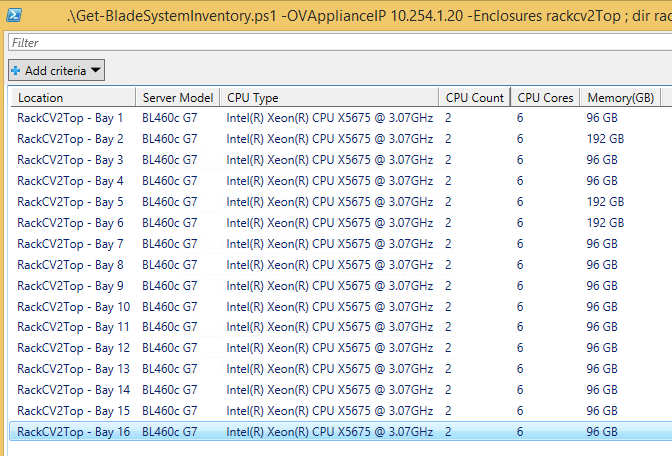Click BL460c G7 server model in Bay 10 row

click(x=170, y=307)
